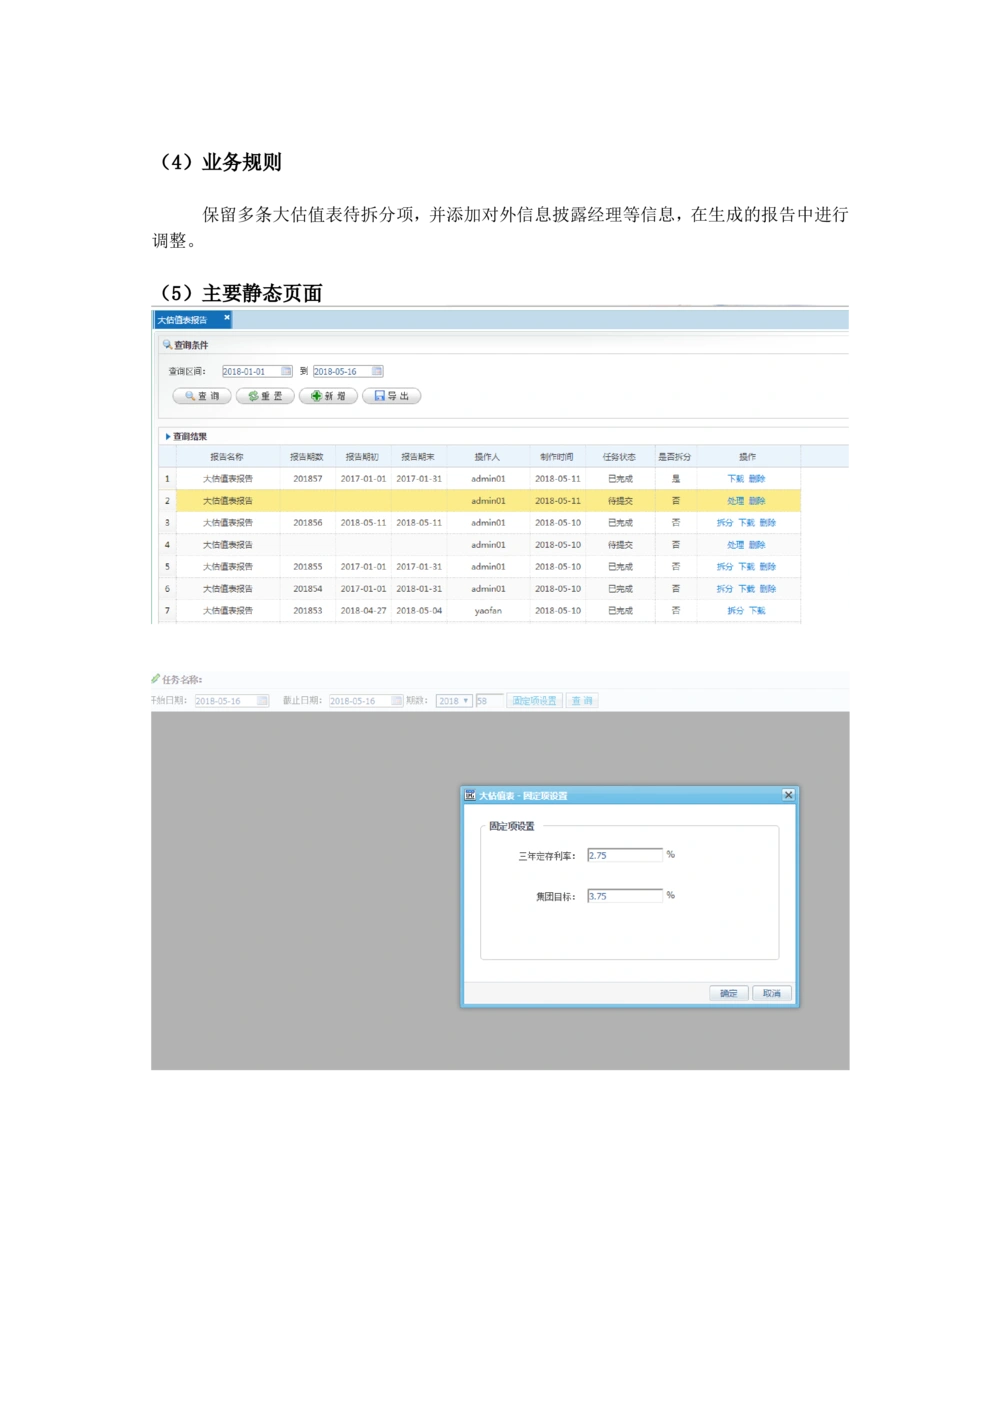The image size is (1000, 1415).
Task: Open calendar picker for query start date
Action: (x=286, y=371)
